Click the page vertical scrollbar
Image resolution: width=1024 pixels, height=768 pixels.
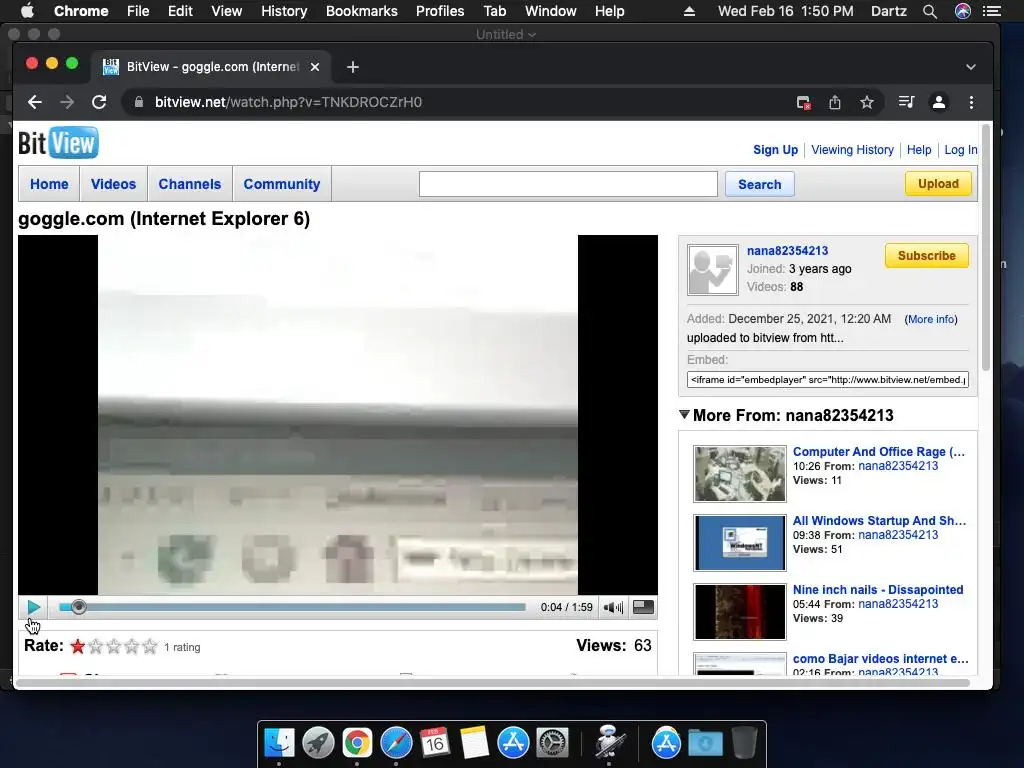coord(985,249)
